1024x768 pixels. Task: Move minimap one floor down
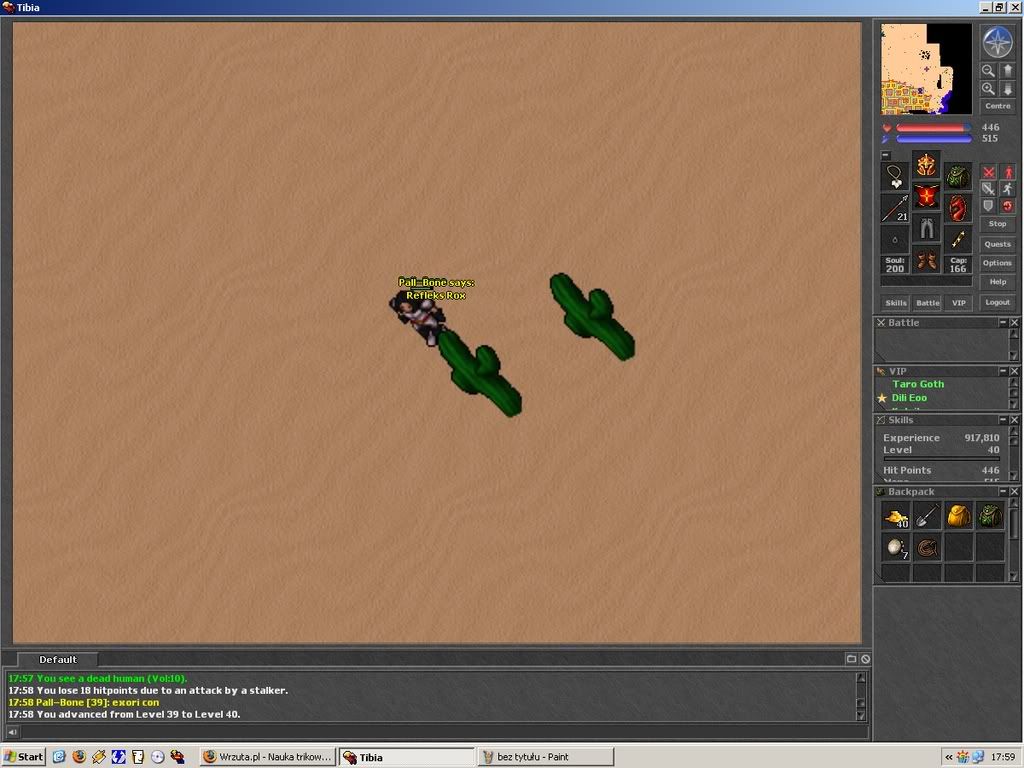tap(1007, 88)
